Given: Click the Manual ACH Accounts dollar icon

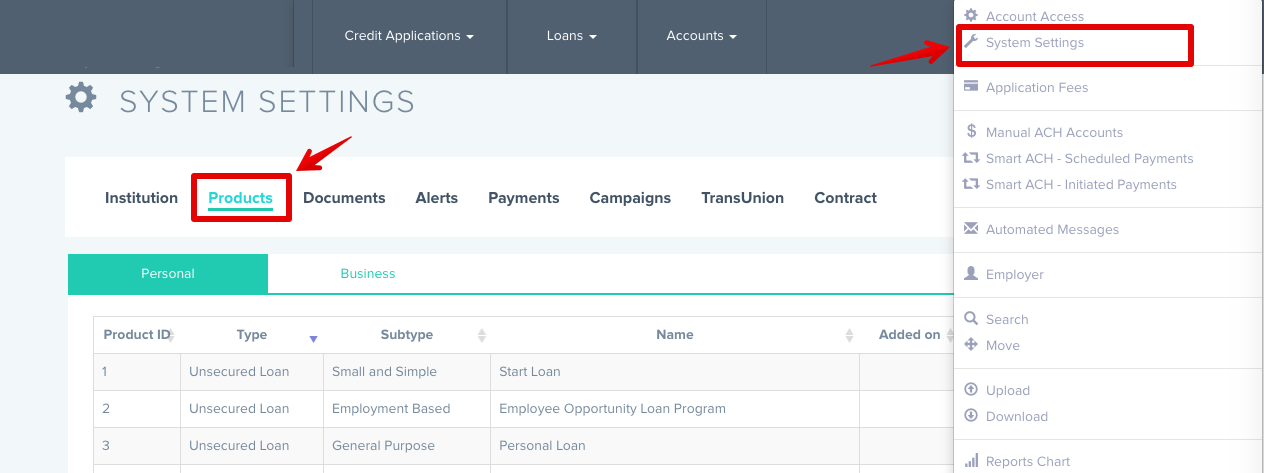Looking at the screenshot, I should 971,131.
